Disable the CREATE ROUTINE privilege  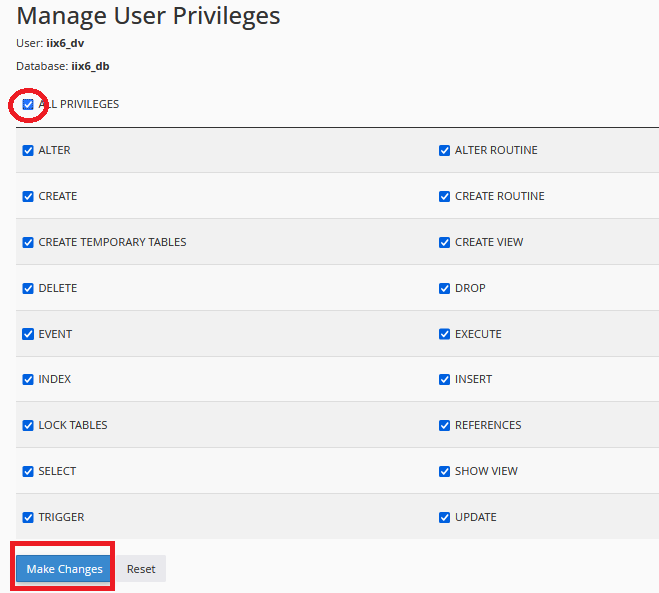[x=444, y=197]
